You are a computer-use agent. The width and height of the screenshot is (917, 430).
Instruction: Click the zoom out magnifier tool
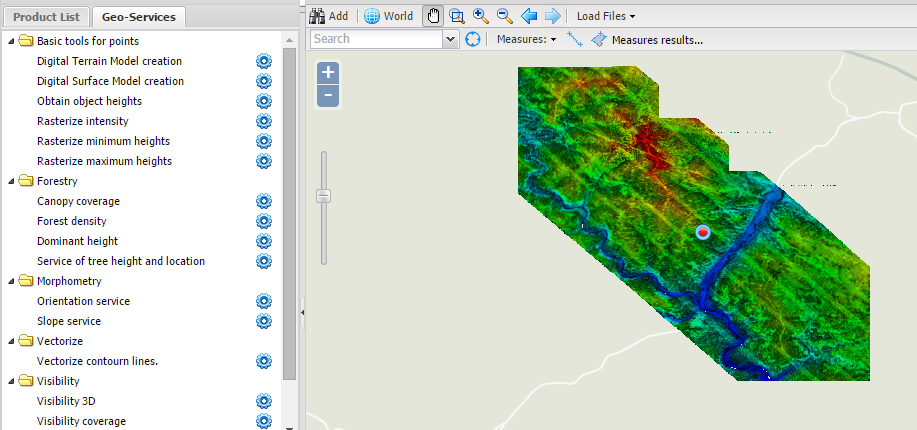tap(505, 16)
